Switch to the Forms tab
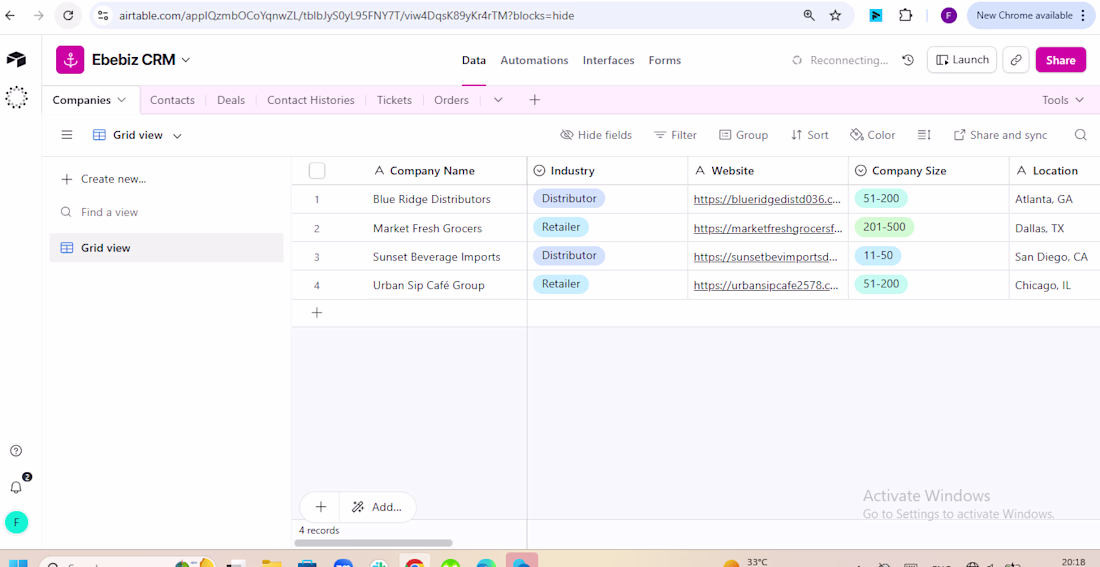 pyautogui.click(x=664, y=60)
